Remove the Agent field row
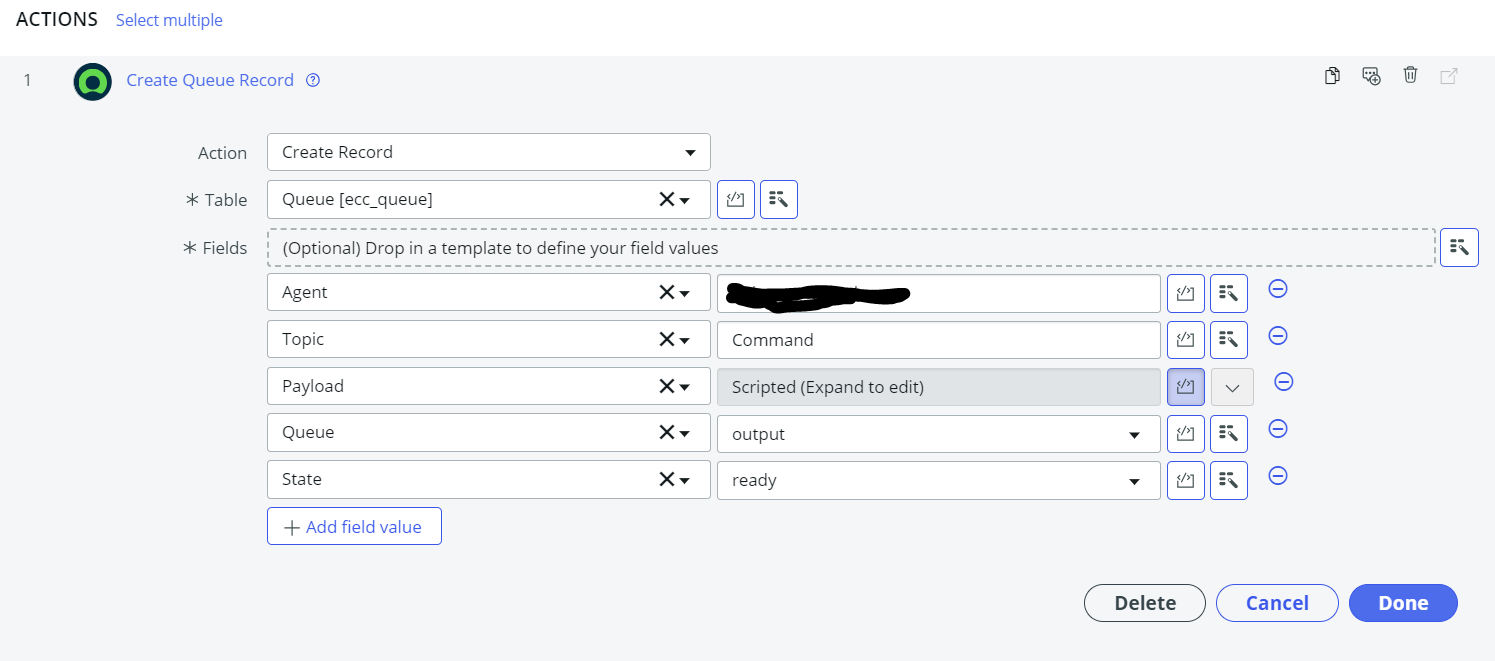Image resolution: width=1495 pixels, height=661 pixels. pos(1278,289)
